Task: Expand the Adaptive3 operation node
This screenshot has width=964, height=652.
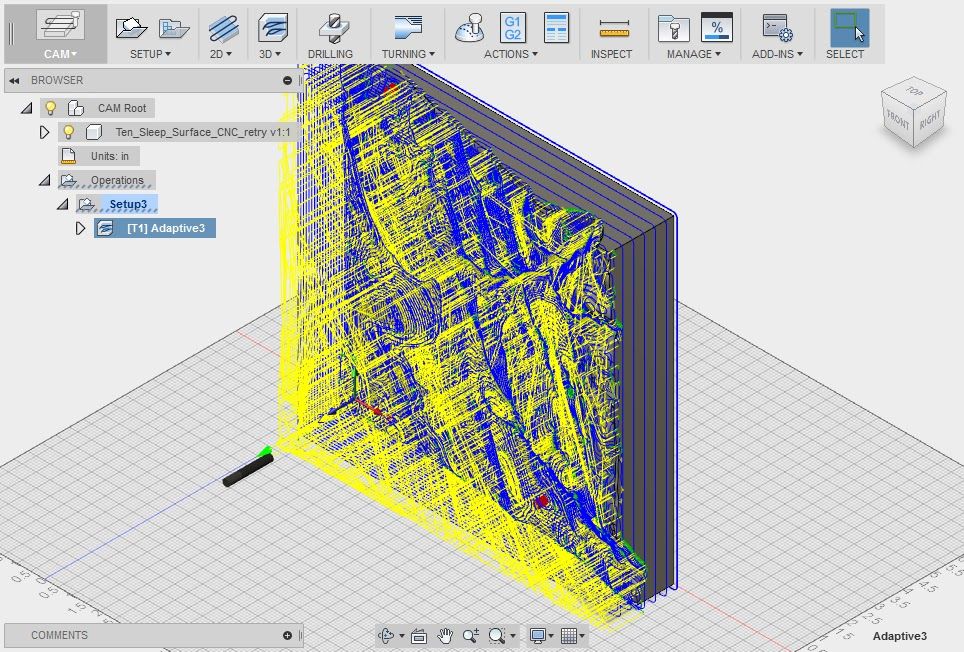Action: click(x=80, y=227)
